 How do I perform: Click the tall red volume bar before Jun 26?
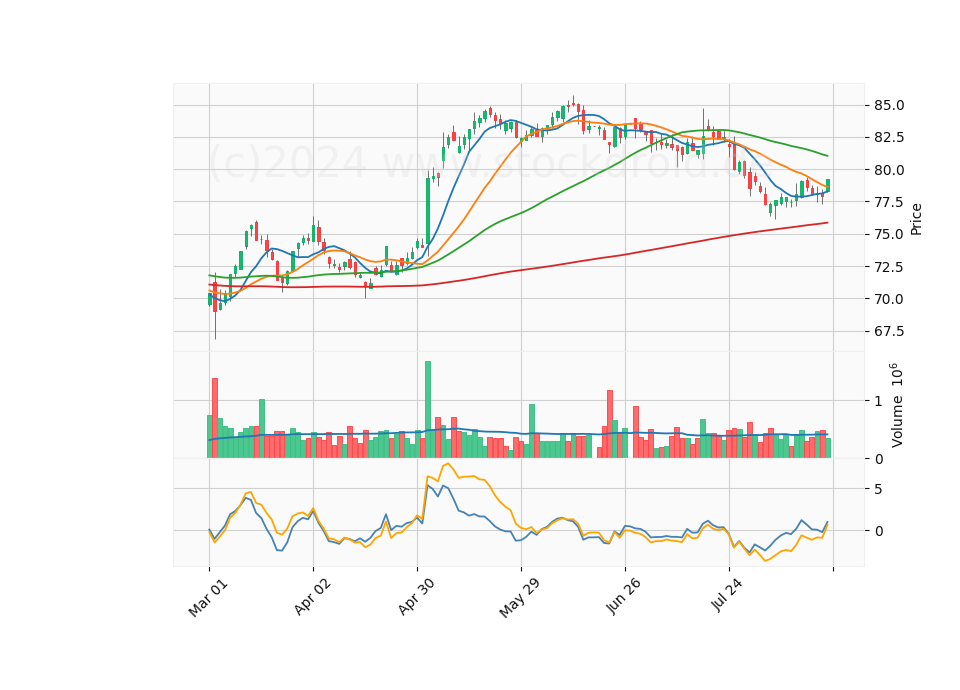pos(610,424)
